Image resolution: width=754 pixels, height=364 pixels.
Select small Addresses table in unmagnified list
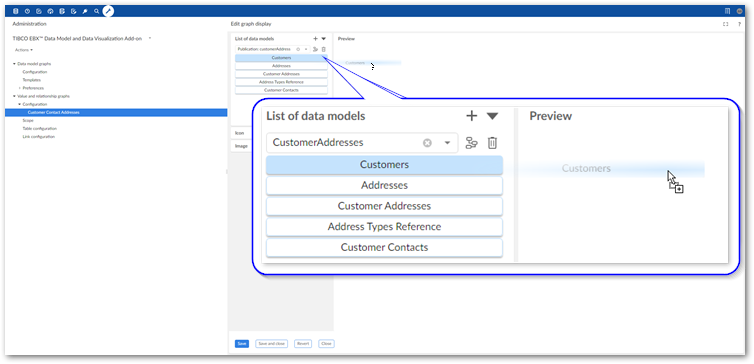tap(281, 66)
